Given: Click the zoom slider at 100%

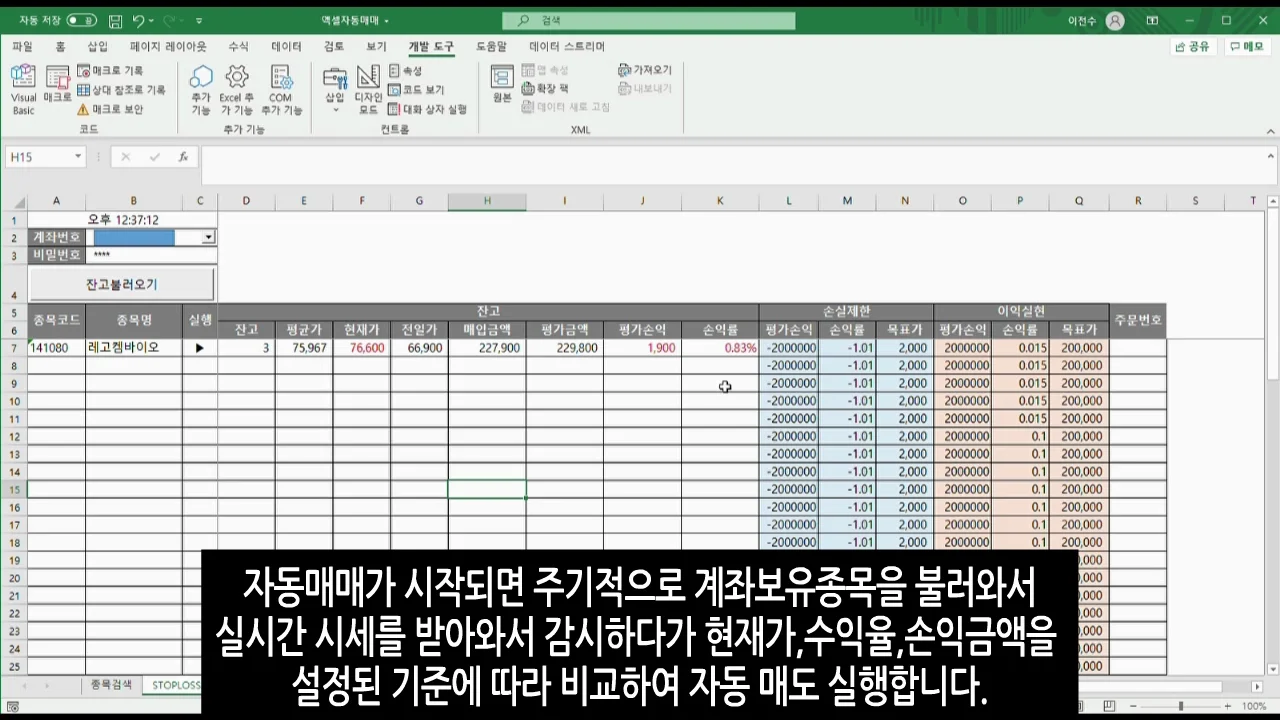Looking at the screenshot, I should pos(1181,706).
